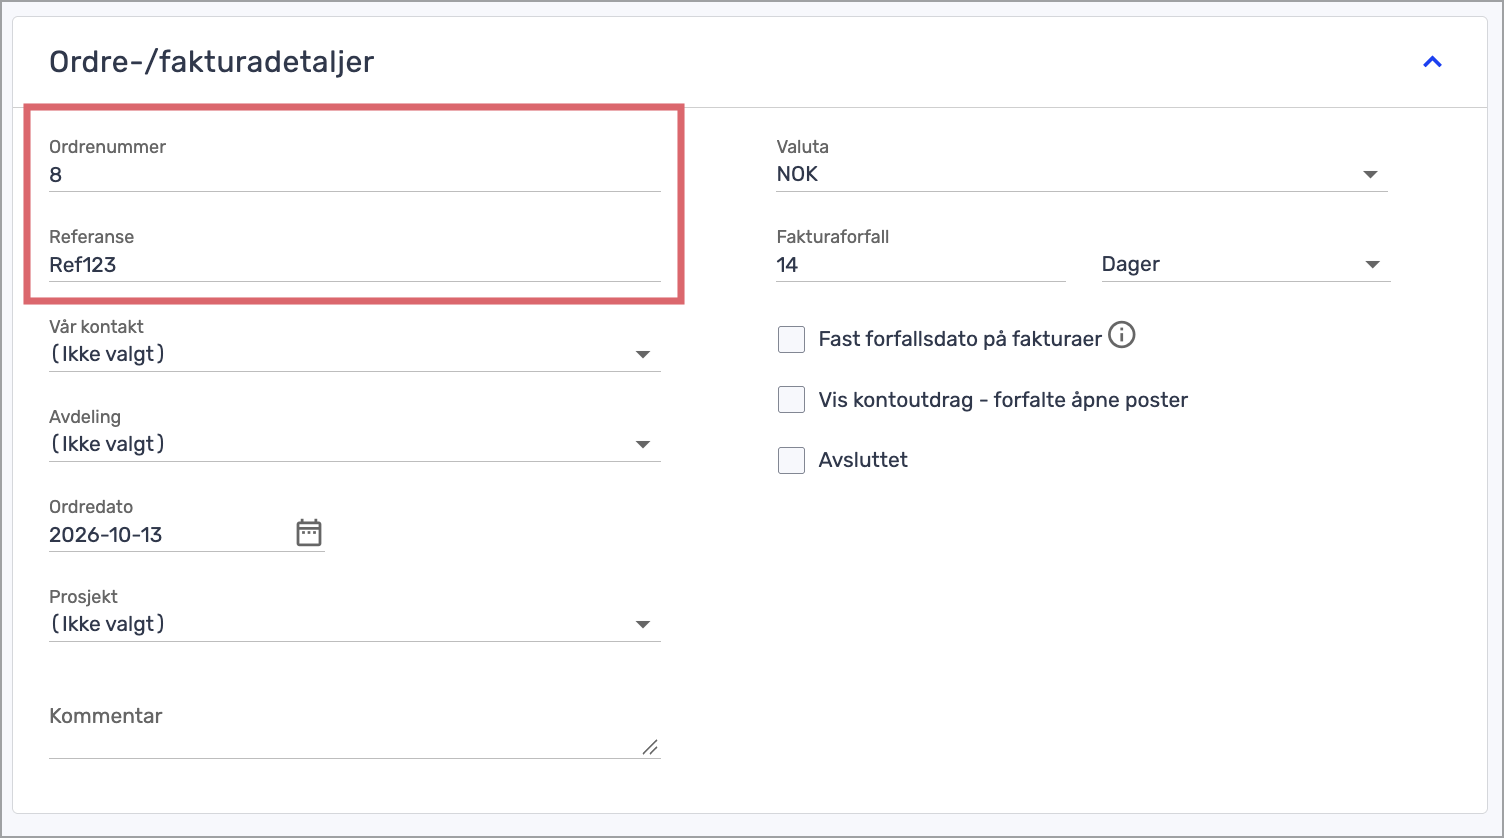Click the Fakturaforfall field showing 14
The height and width of the screenshot is (838, 1504).
921,265
